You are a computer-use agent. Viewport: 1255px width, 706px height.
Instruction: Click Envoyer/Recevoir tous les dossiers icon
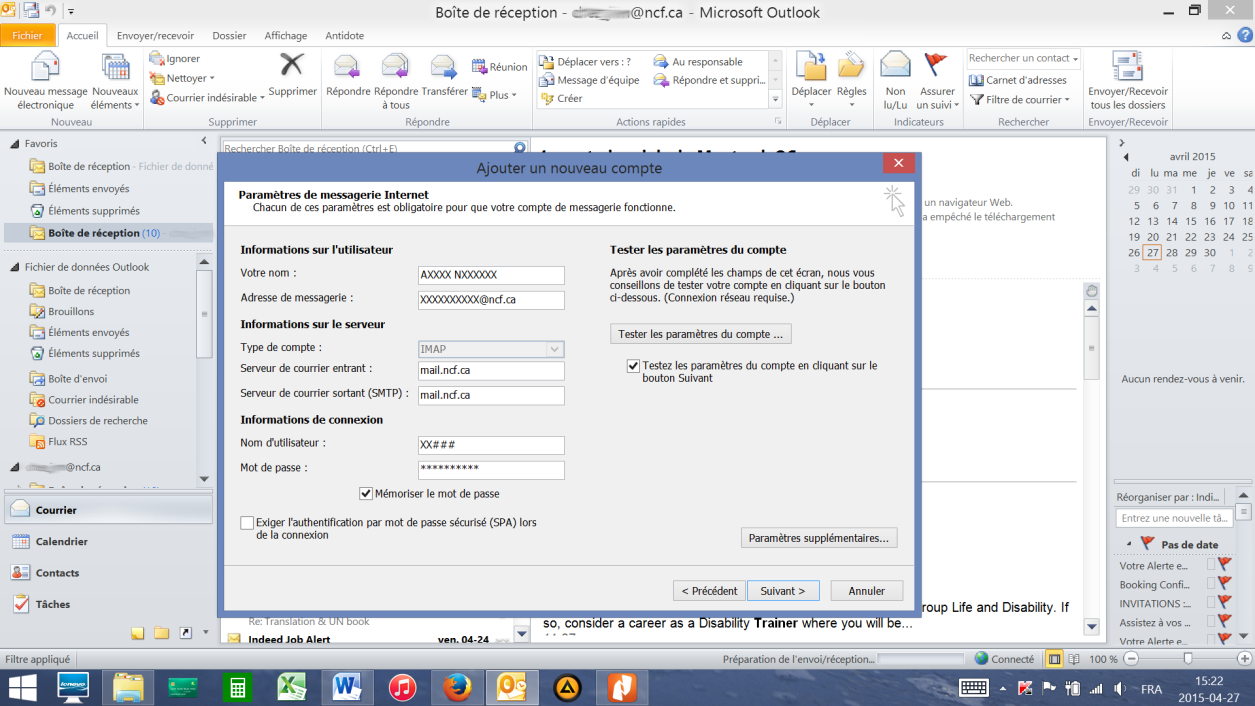1127,67
